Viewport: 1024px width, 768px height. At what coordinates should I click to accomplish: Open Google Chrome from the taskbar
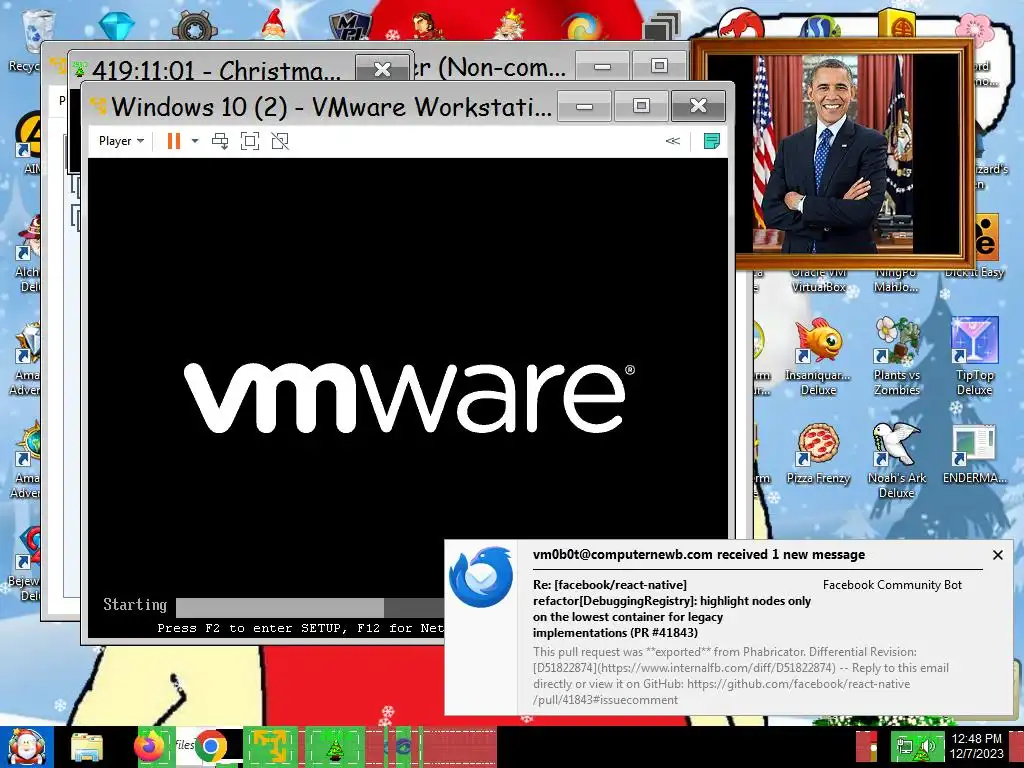210,747
